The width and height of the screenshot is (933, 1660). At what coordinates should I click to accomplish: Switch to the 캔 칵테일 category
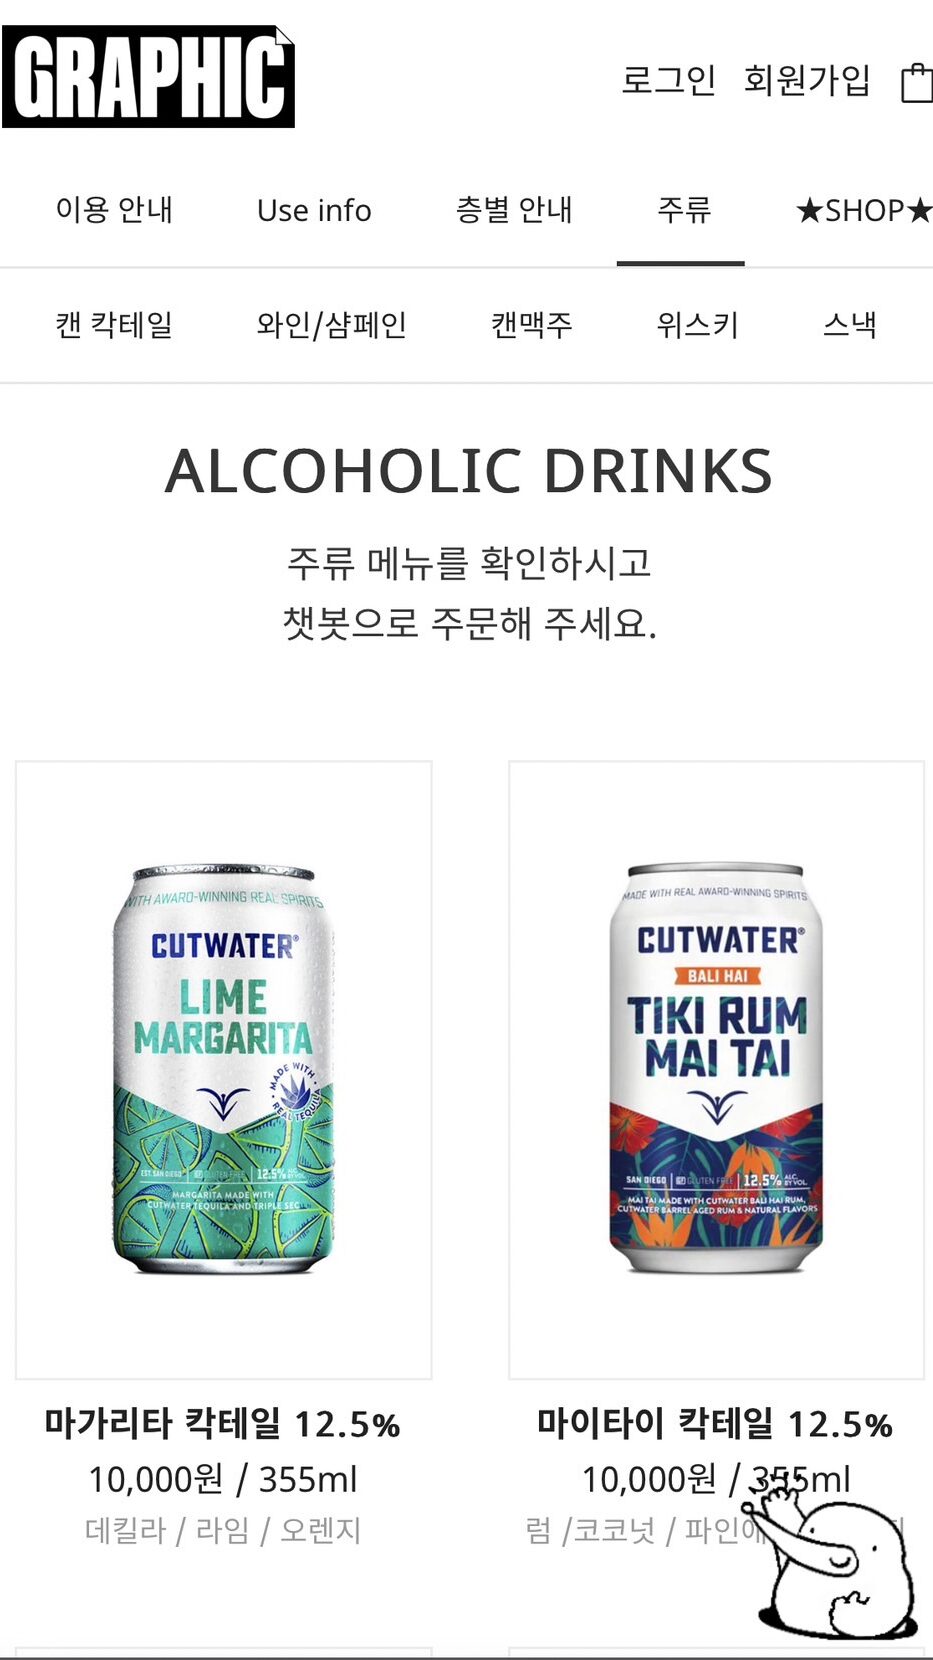point(114,325)
